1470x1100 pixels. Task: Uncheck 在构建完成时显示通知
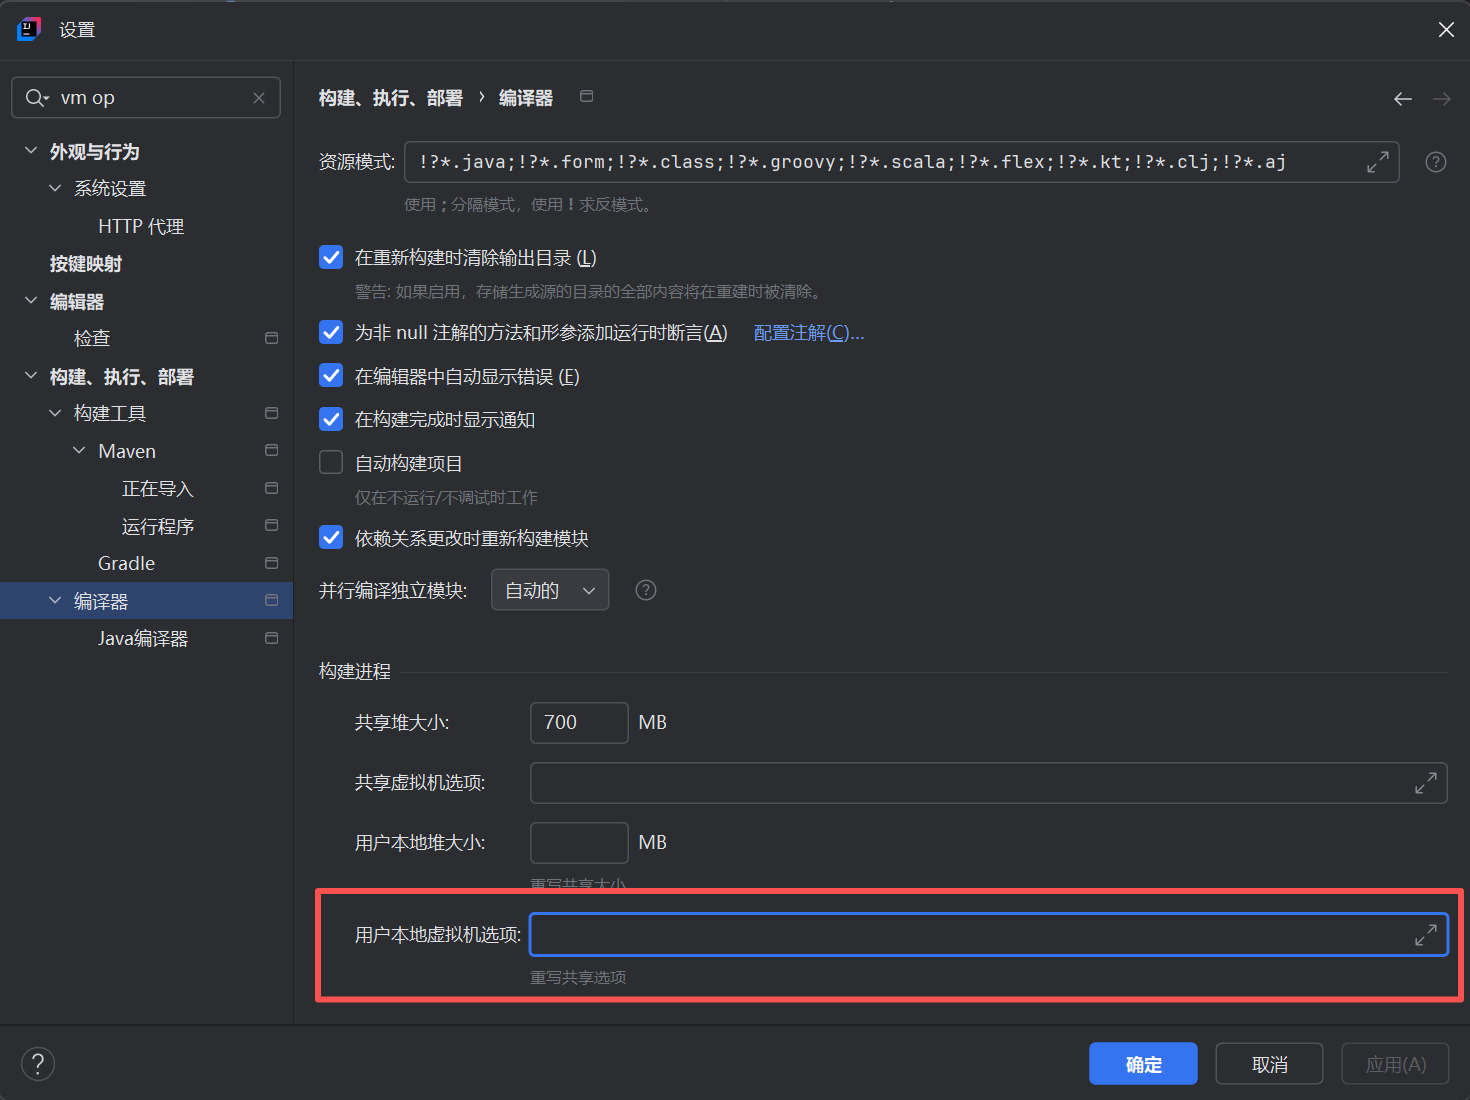pos(331,419)
